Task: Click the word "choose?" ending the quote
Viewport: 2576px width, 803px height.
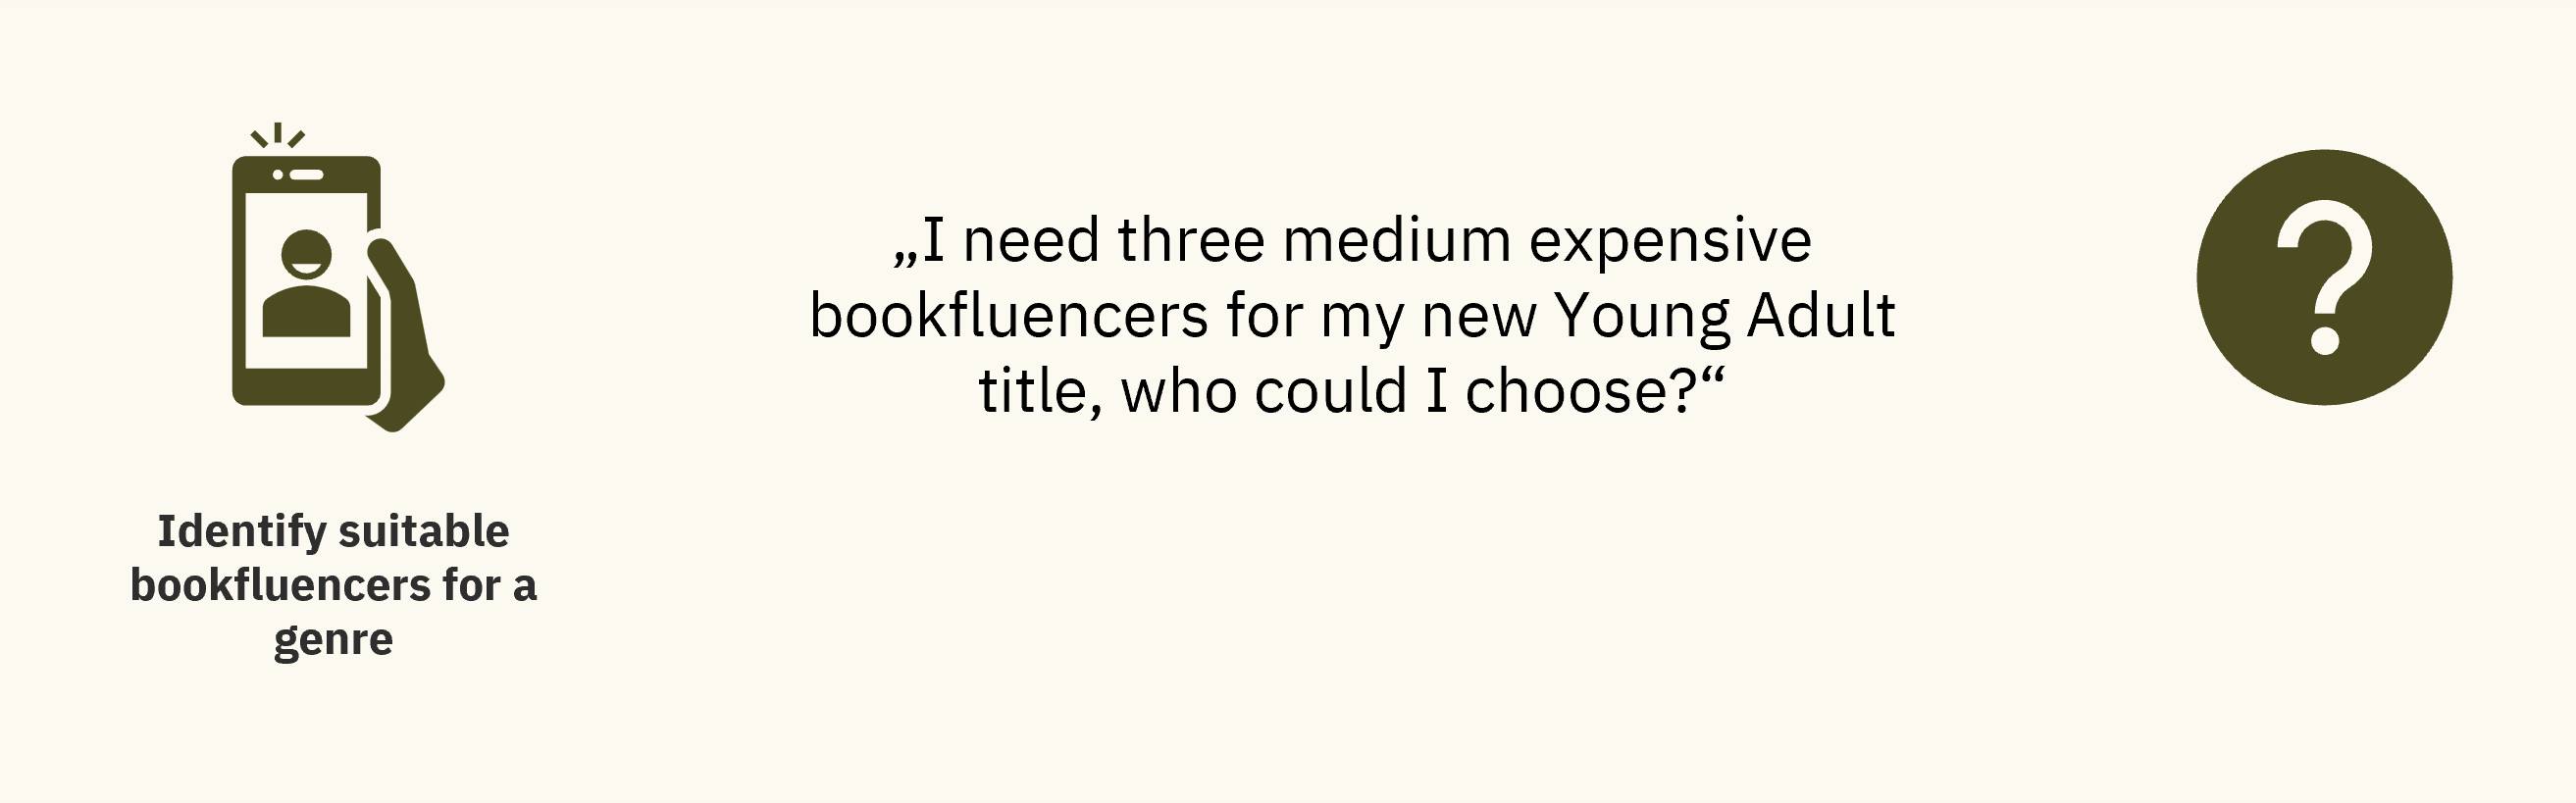Action: coord(1582,390)
